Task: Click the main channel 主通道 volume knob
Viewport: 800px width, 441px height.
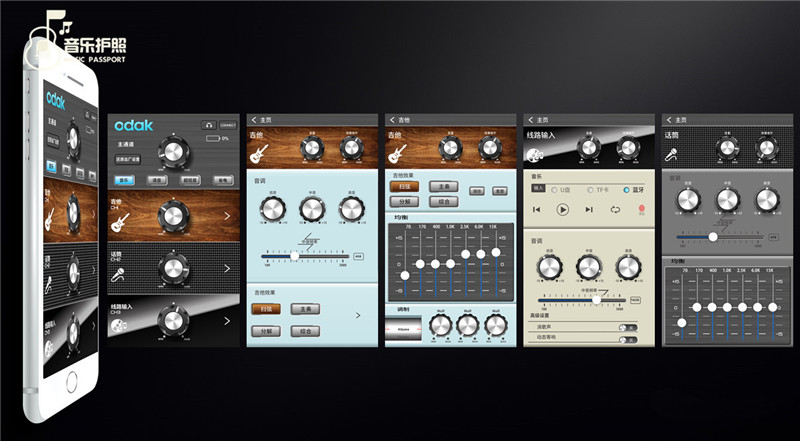Action: coord(173,151)
